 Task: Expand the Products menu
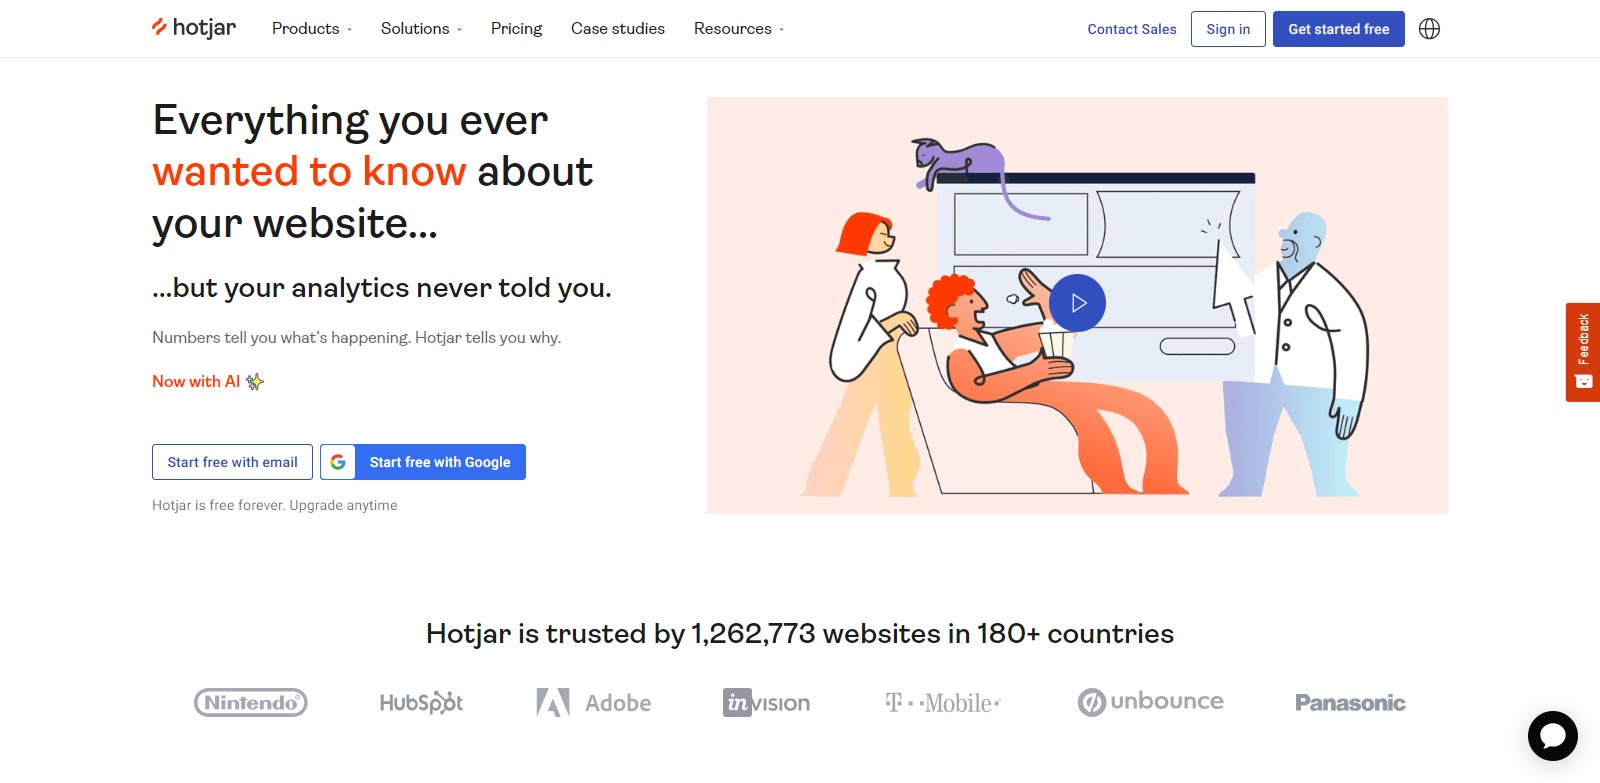[312, 29]
